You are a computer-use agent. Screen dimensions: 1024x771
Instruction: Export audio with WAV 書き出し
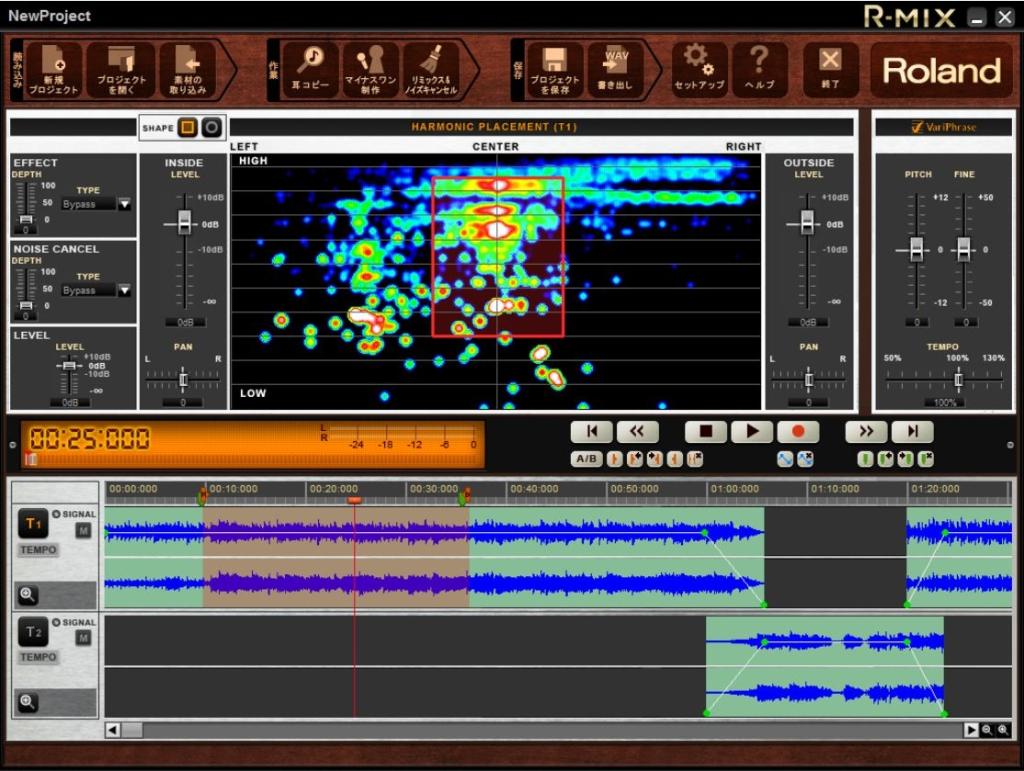614,70
